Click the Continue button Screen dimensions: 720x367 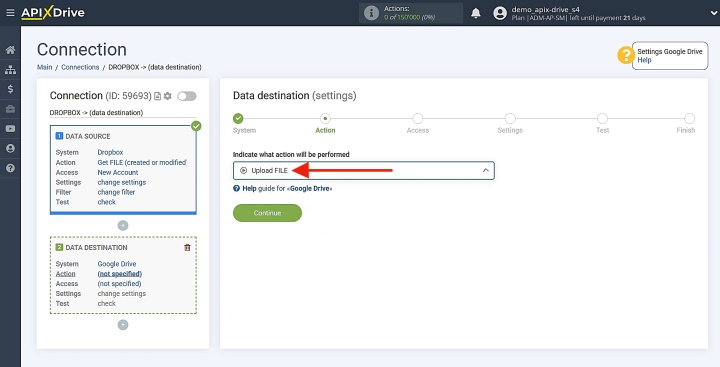pos(267,213)
